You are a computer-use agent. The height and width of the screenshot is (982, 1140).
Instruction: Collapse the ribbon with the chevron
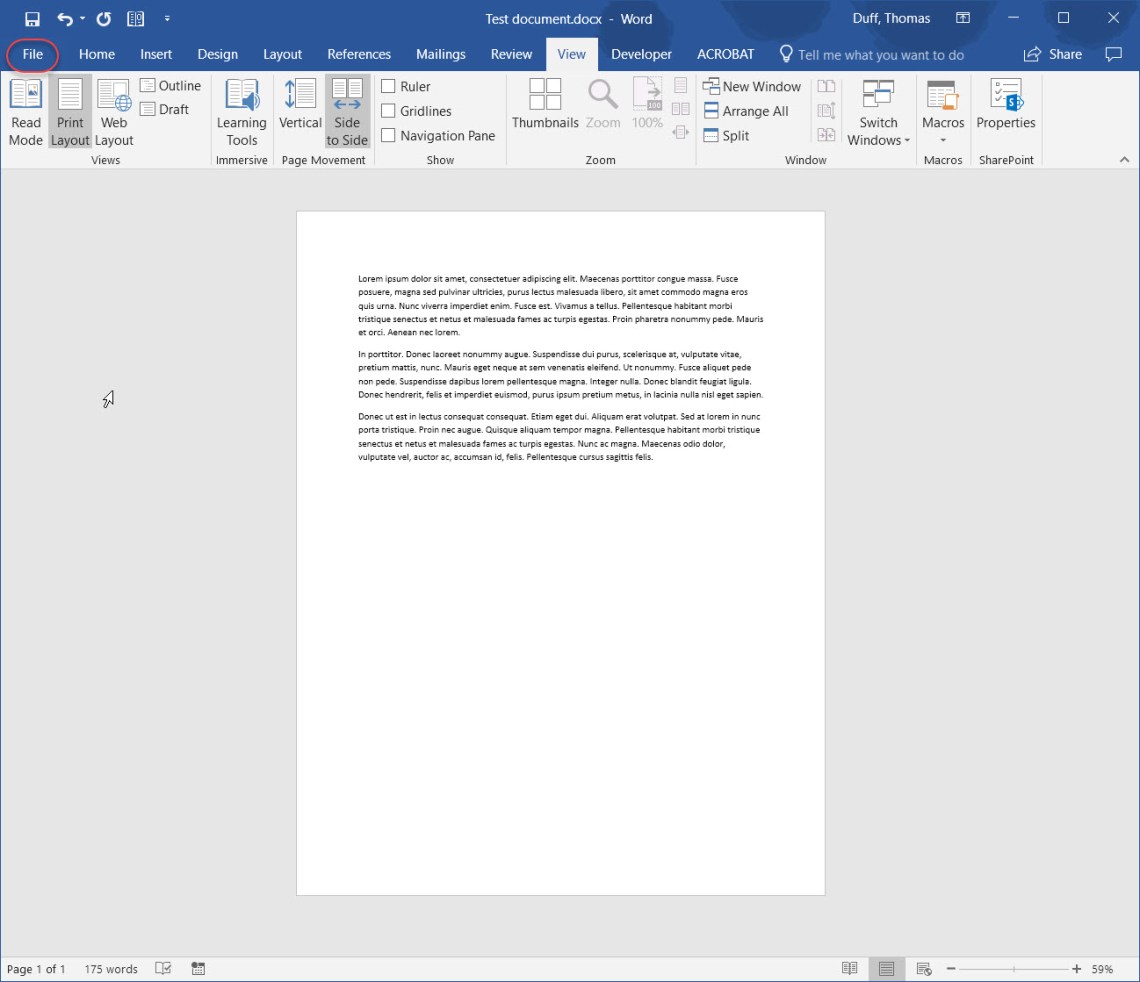point(1123,158)
